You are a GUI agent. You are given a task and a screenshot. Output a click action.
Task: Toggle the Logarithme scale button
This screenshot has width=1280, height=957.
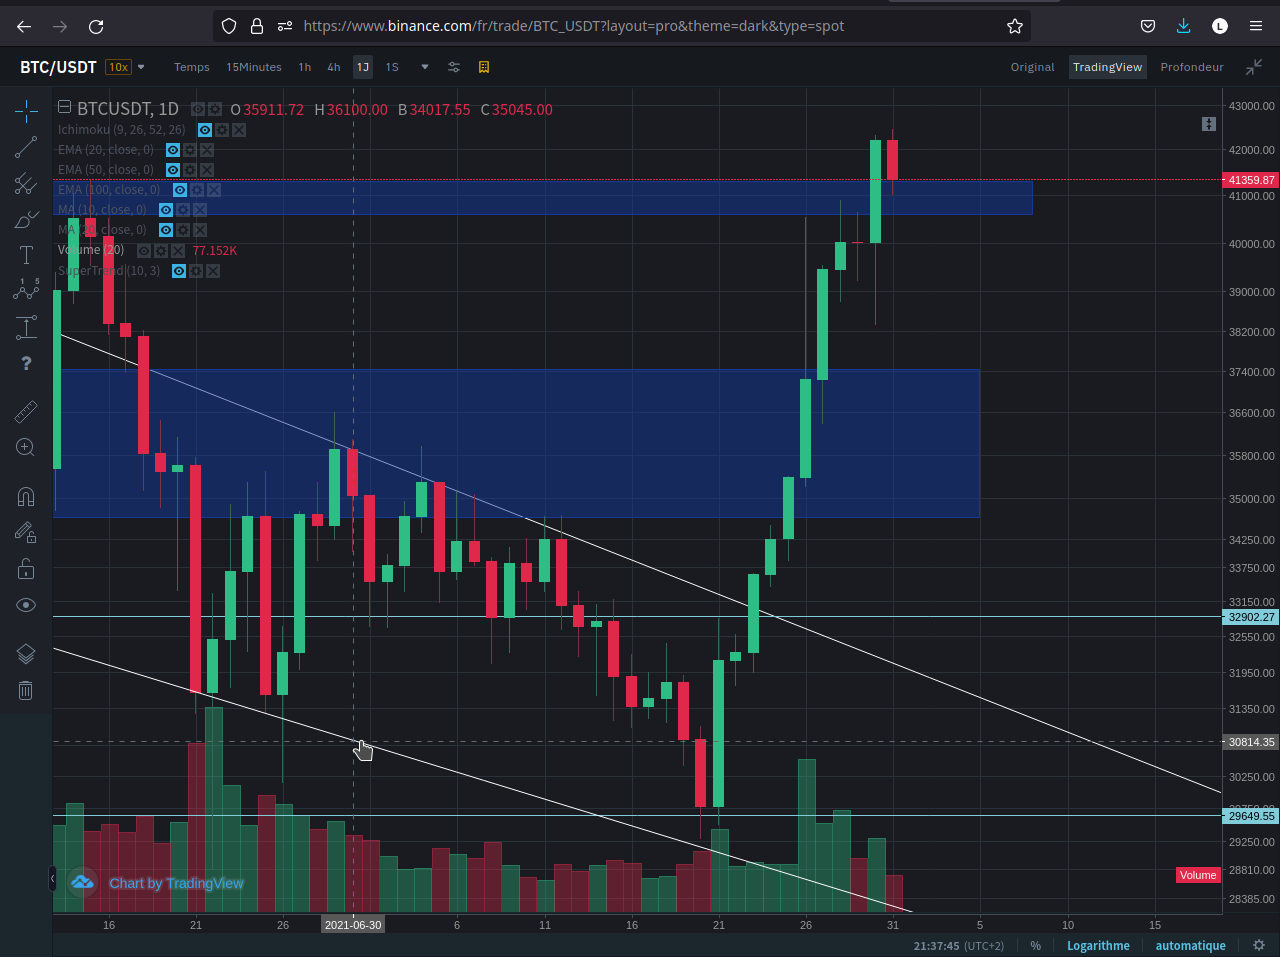coord(1098,946)
